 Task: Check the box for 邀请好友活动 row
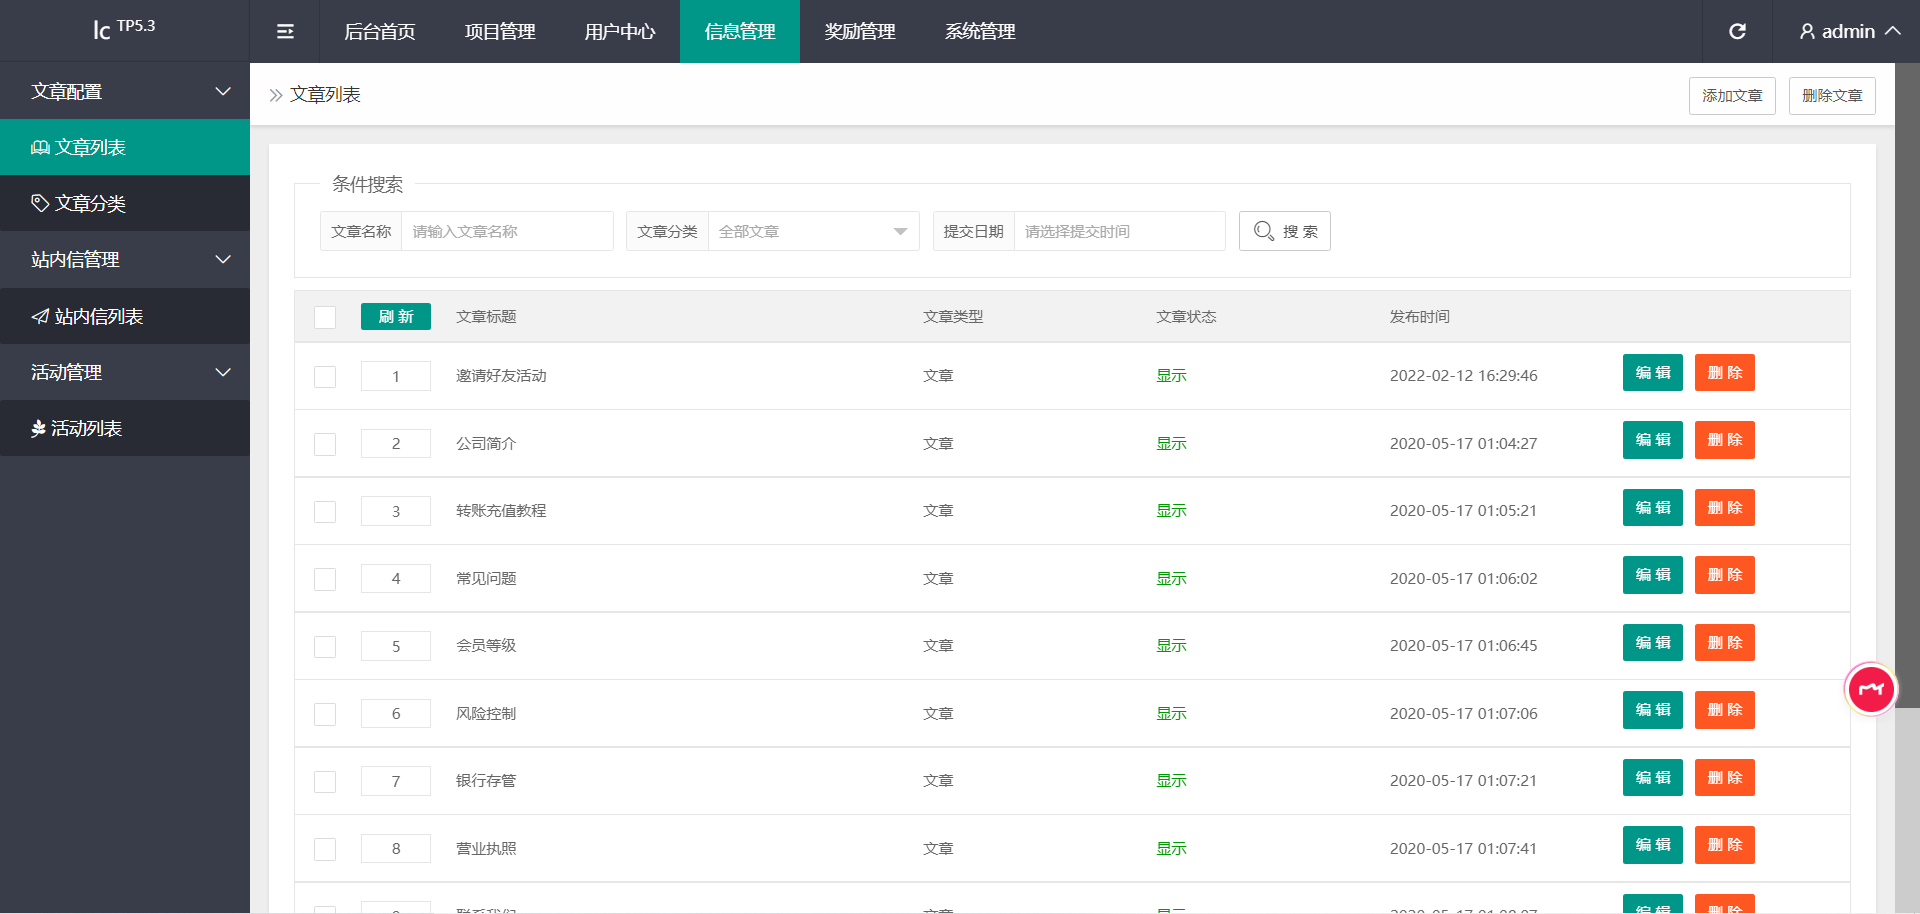click(325, 377)
